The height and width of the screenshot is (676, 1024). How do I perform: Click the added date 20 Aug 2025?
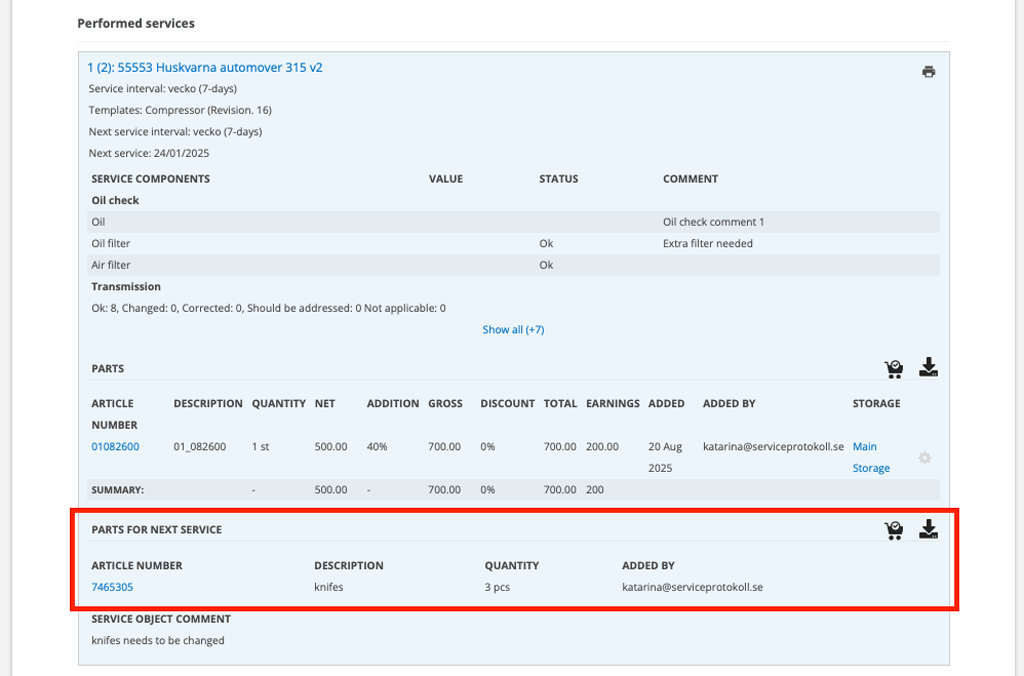pyautogui.click(x=665, y=457)
